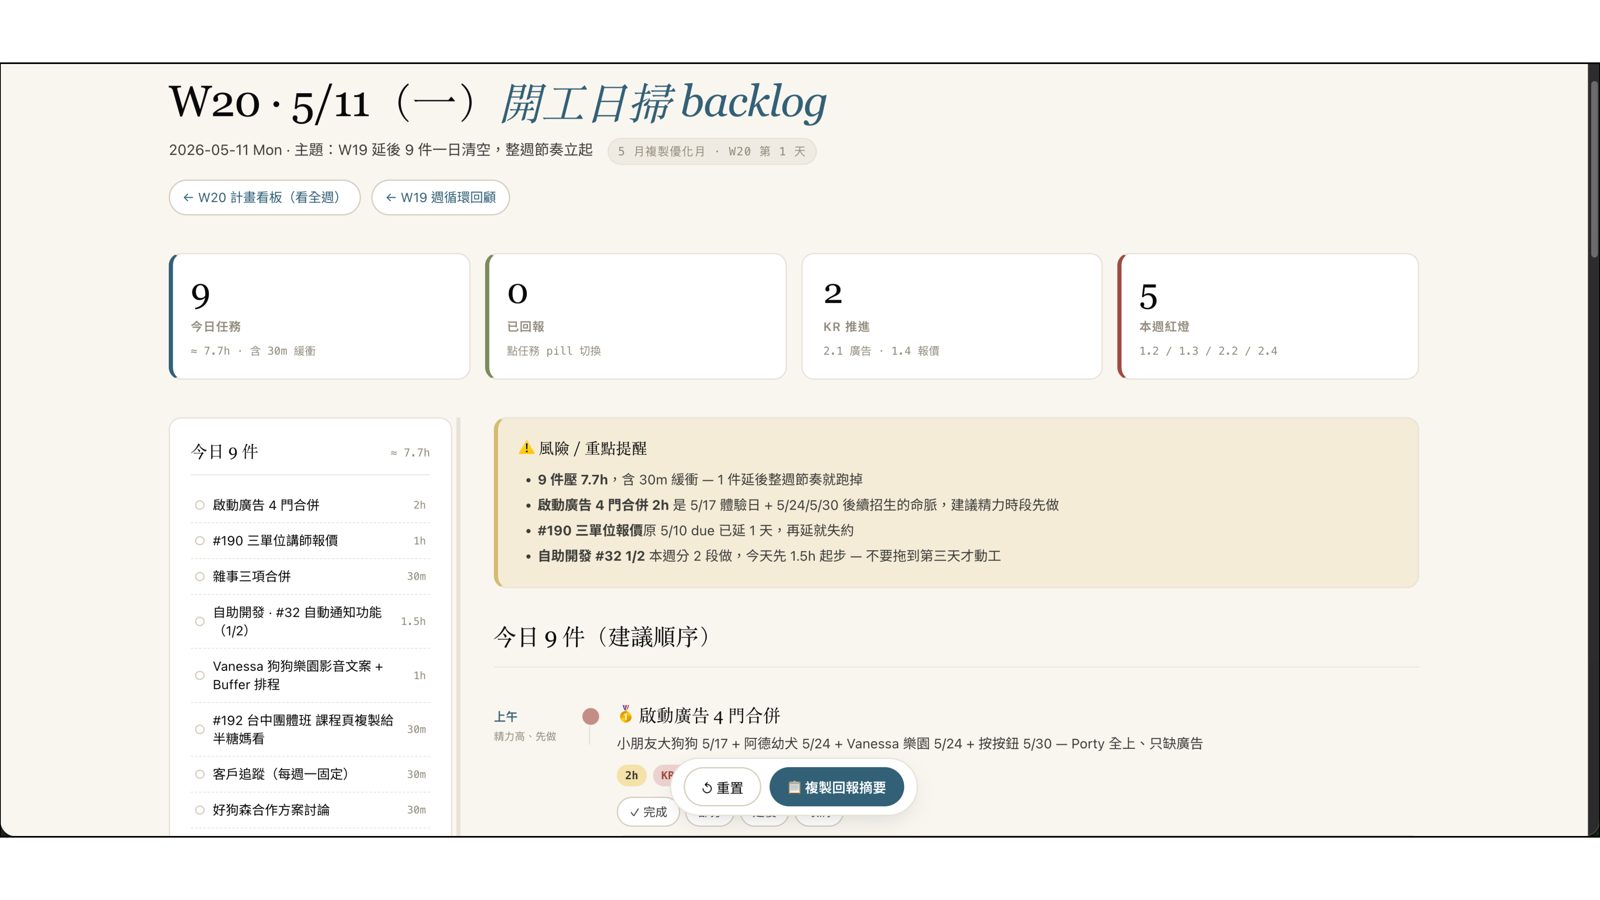Click the 複製回報摘要 copy button
The width and height of the screenshot is (1600, 900).
pos(836,788)
